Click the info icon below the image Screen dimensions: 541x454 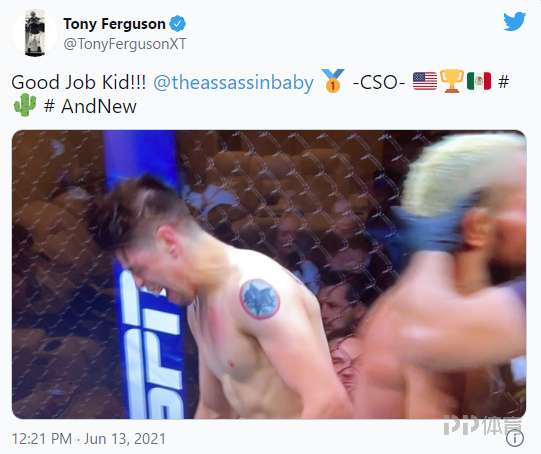click(515, 439)
